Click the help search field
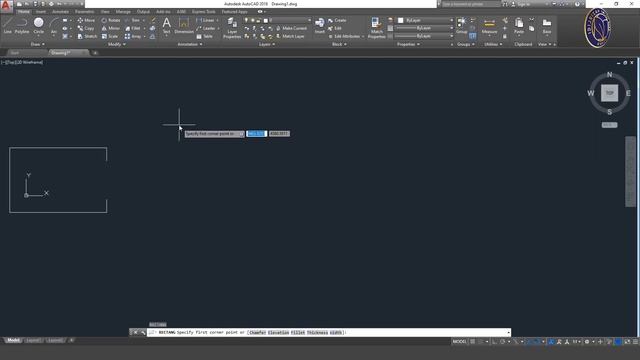The height and width of the screenshot is (360, 640). point(470,4)
